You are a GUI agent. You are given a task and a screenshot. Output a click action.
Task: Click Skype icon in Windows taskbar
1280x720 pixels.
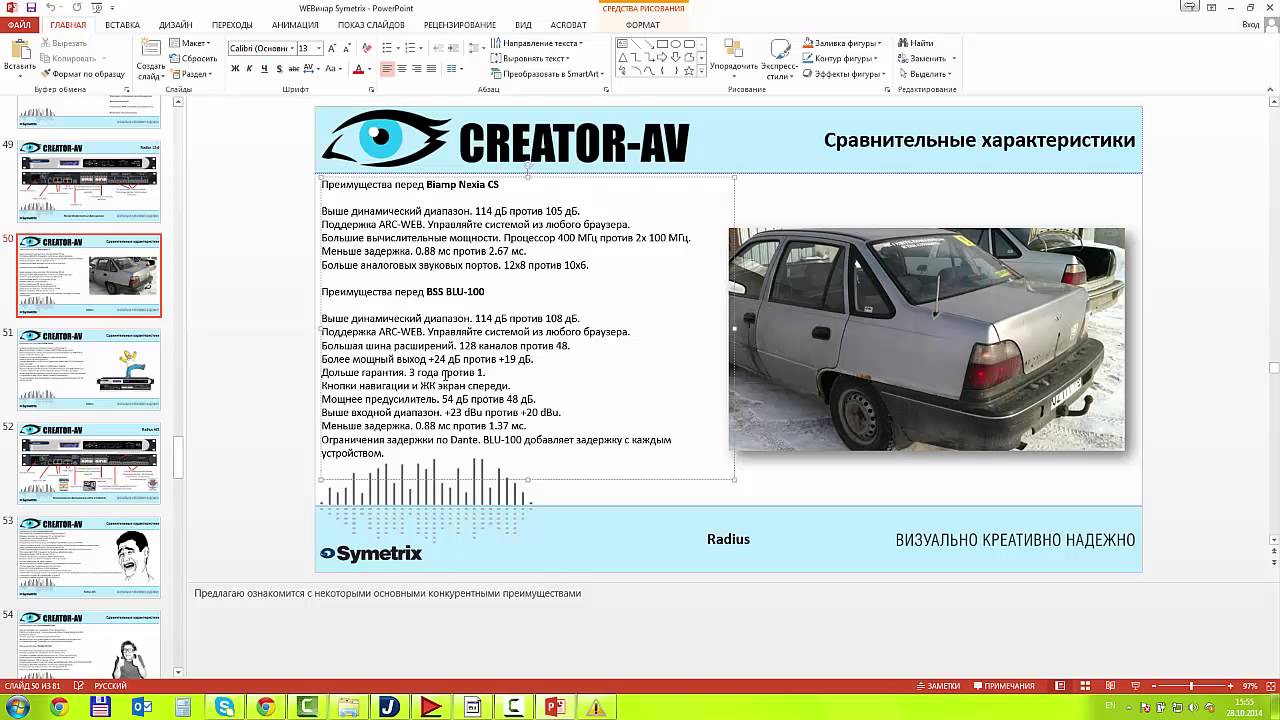click(225, 707)
